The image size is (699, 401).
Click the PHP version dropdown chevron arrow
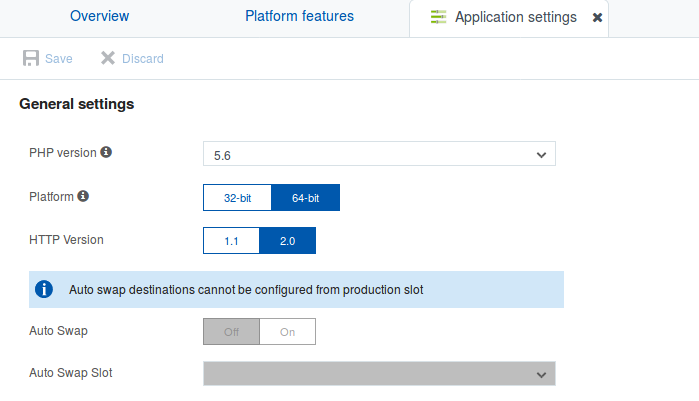[541, 155]
